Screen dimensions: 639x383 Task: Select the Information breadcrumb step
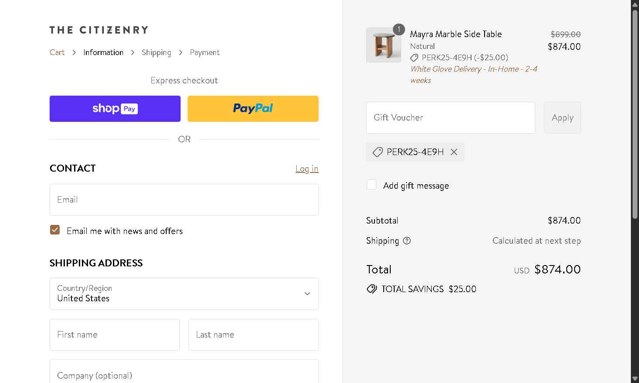103,52
